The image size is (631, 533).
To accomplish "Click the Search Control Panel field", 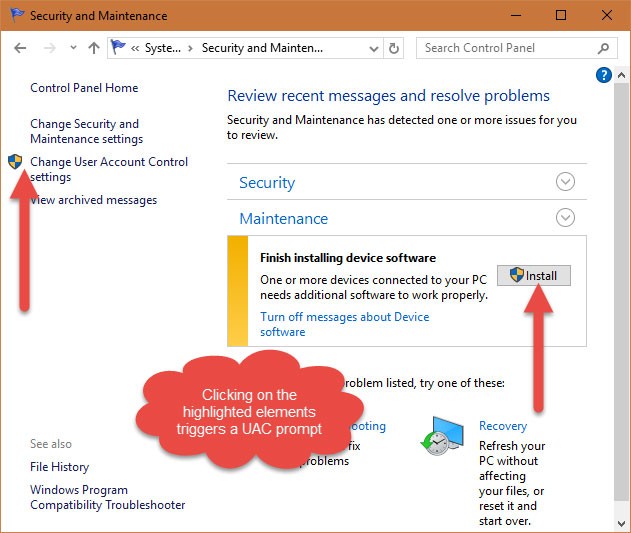I will 516,48.
